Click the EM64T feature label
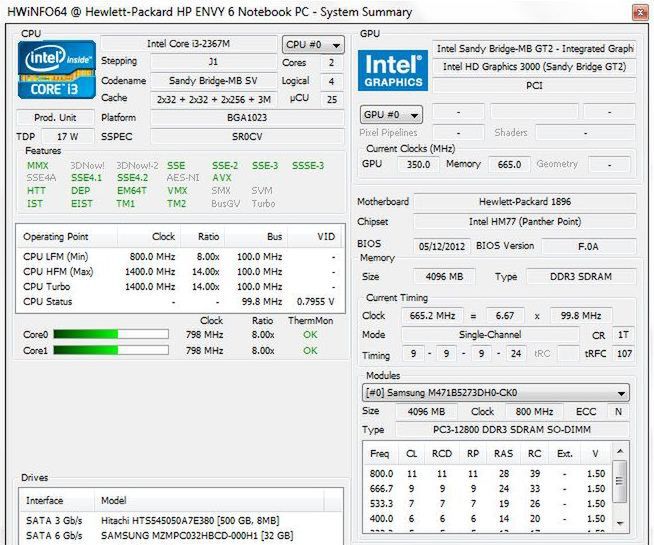Image resolution: width=654 pixels, height=545 pixels. coord(132,191)
